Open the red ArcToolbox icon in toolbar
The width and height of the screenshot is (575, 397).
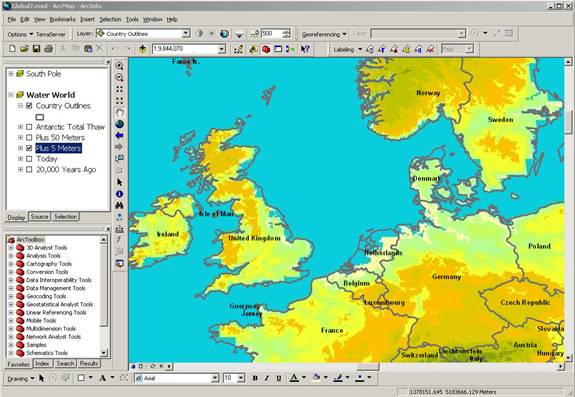click(266, 49)
